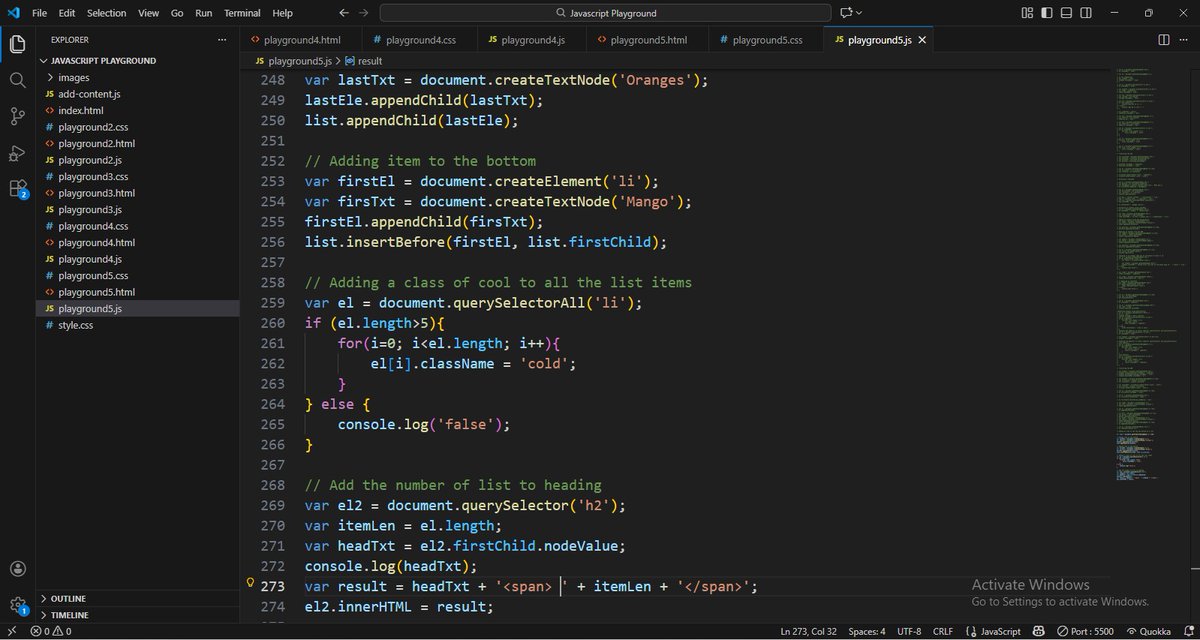Click playground5.js in the breadcrumb
The image size is (1200, 640).
click(x=292, y=61)
